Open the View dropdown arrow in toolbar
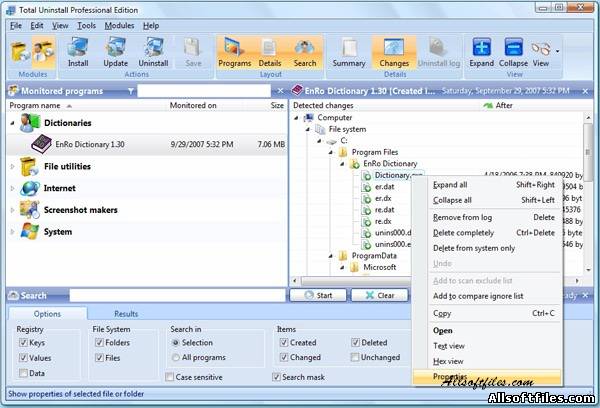This screenshot has height=408, width=600. 557,51
